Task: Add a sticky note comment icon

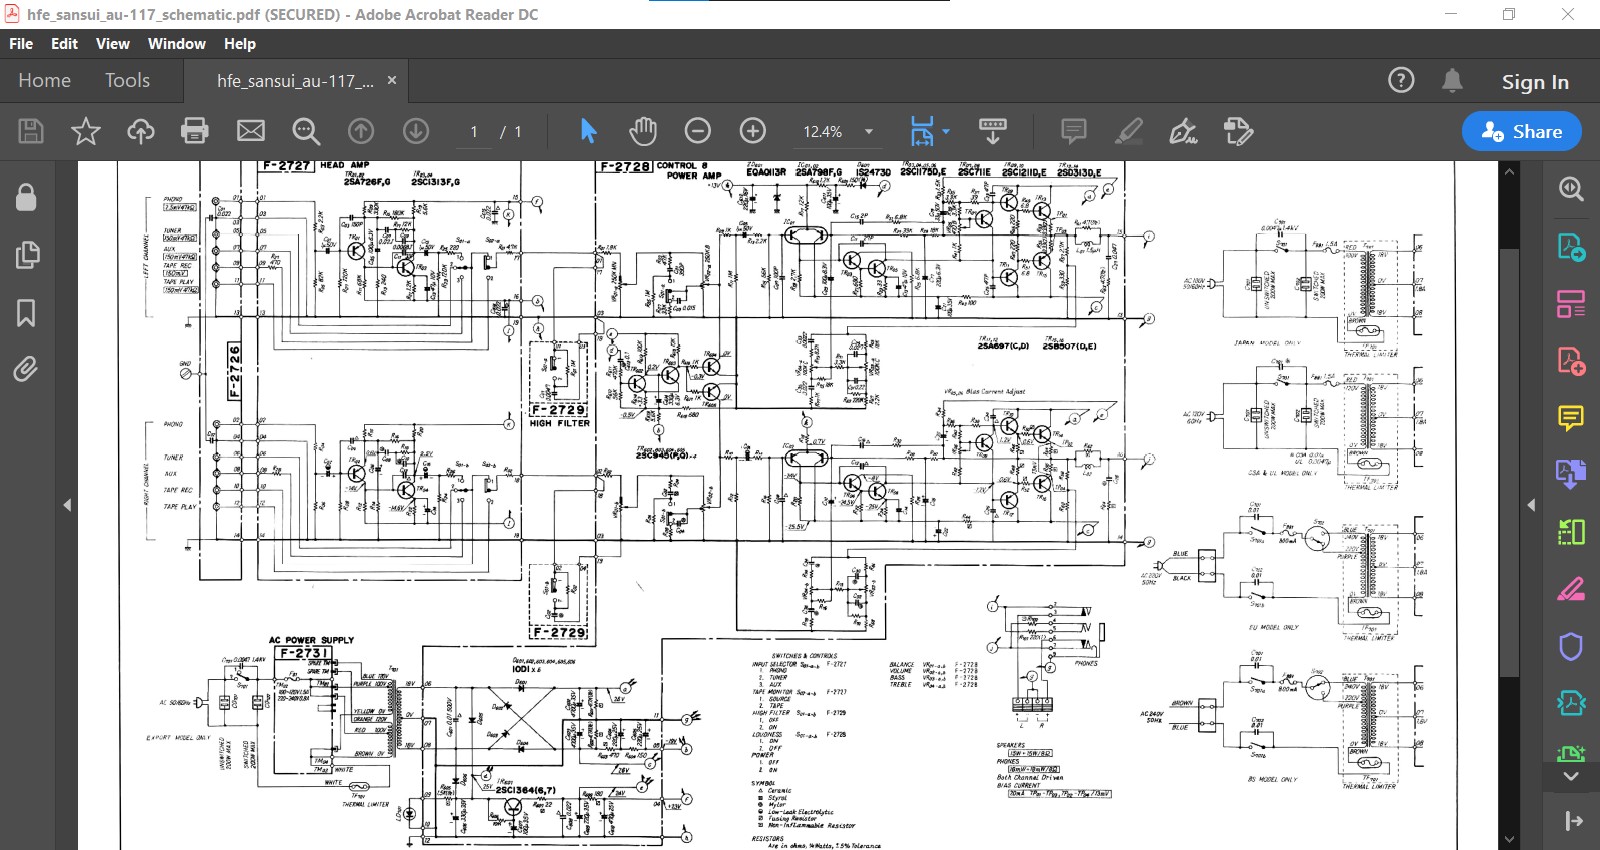Action: [x=1074, y=131]
